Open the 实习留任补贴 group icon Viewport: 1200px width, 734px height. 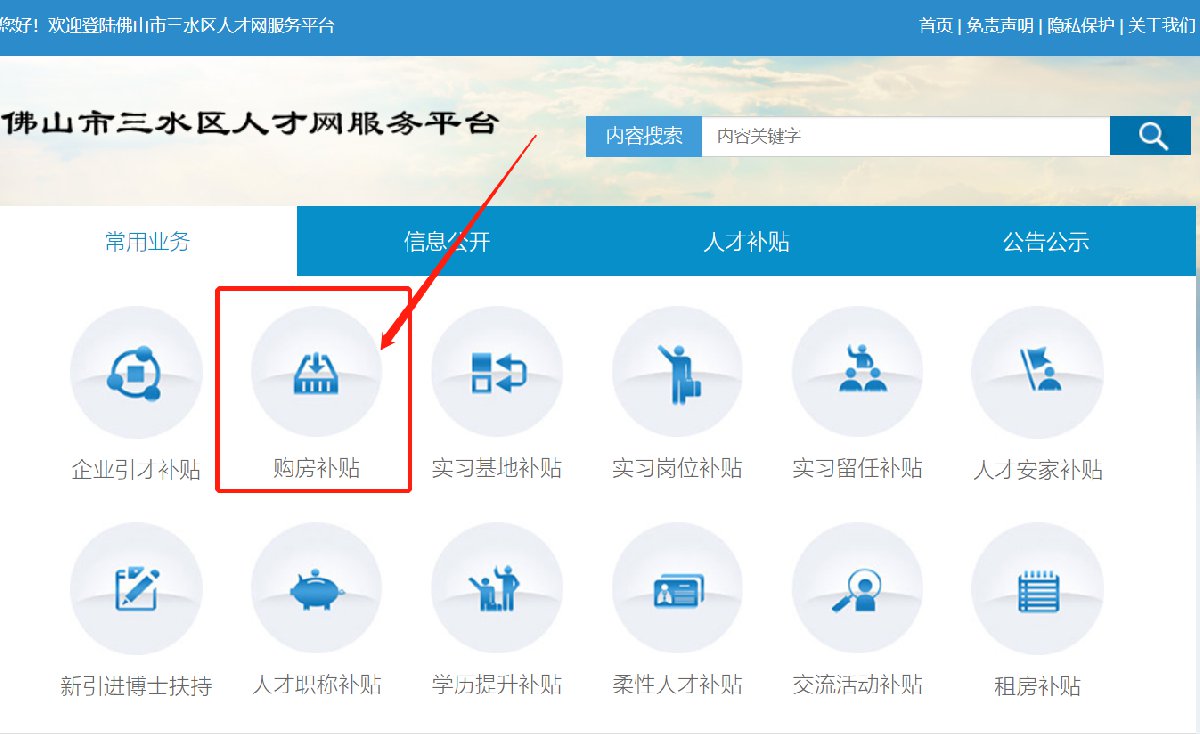point(857,373)
